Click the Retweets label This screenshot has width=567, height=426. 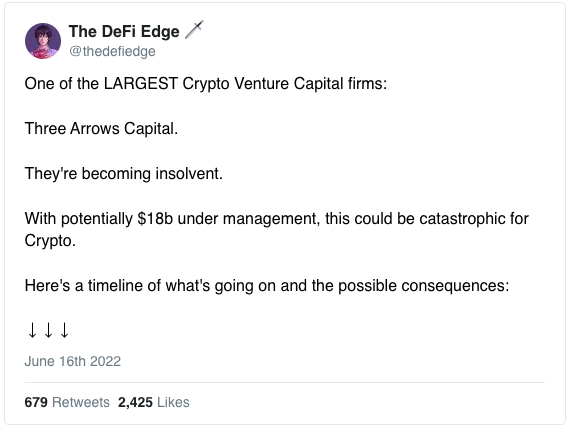coord(81,402)
